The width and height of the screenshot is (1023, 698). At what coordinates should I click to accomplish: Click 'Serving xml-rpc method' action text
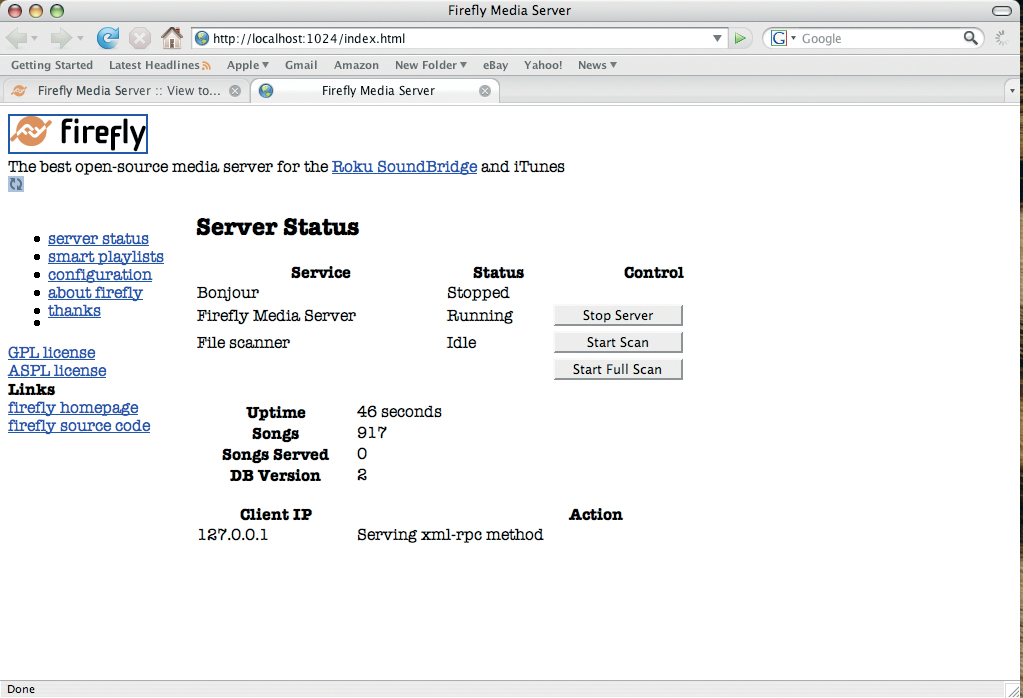click(x=450, y=535)
